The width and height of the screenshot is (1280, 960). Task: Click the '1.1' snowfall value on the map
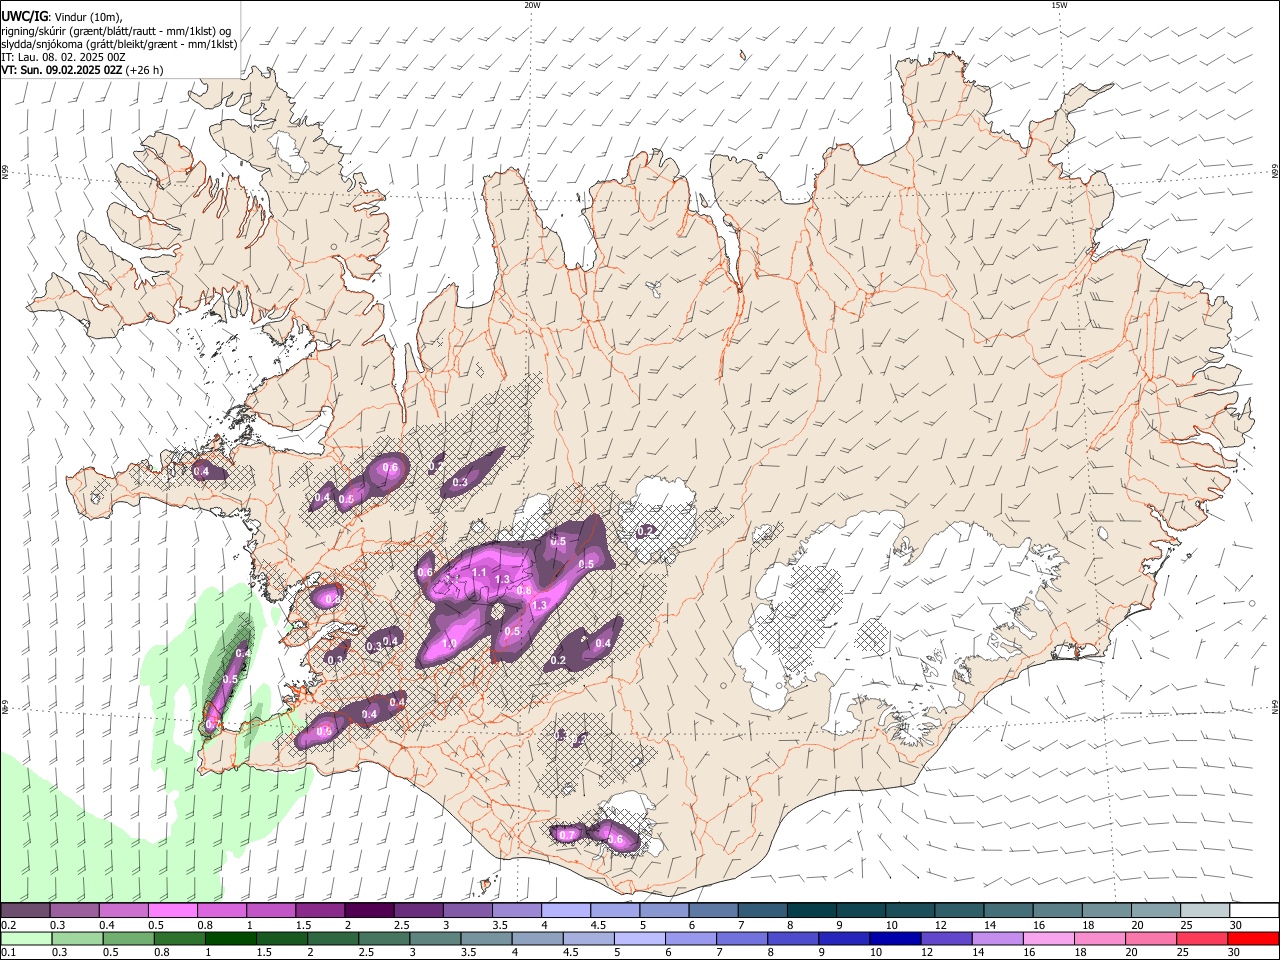tap(479, 573)
